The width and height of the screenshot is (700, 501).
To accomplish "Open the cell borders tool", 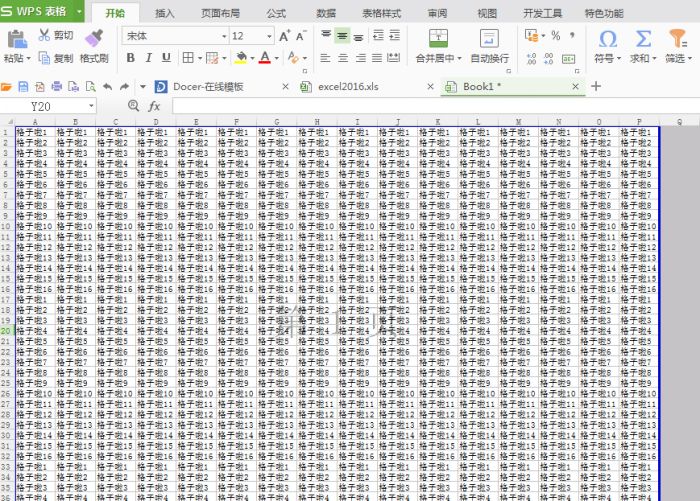I will (x=188, y=58).
